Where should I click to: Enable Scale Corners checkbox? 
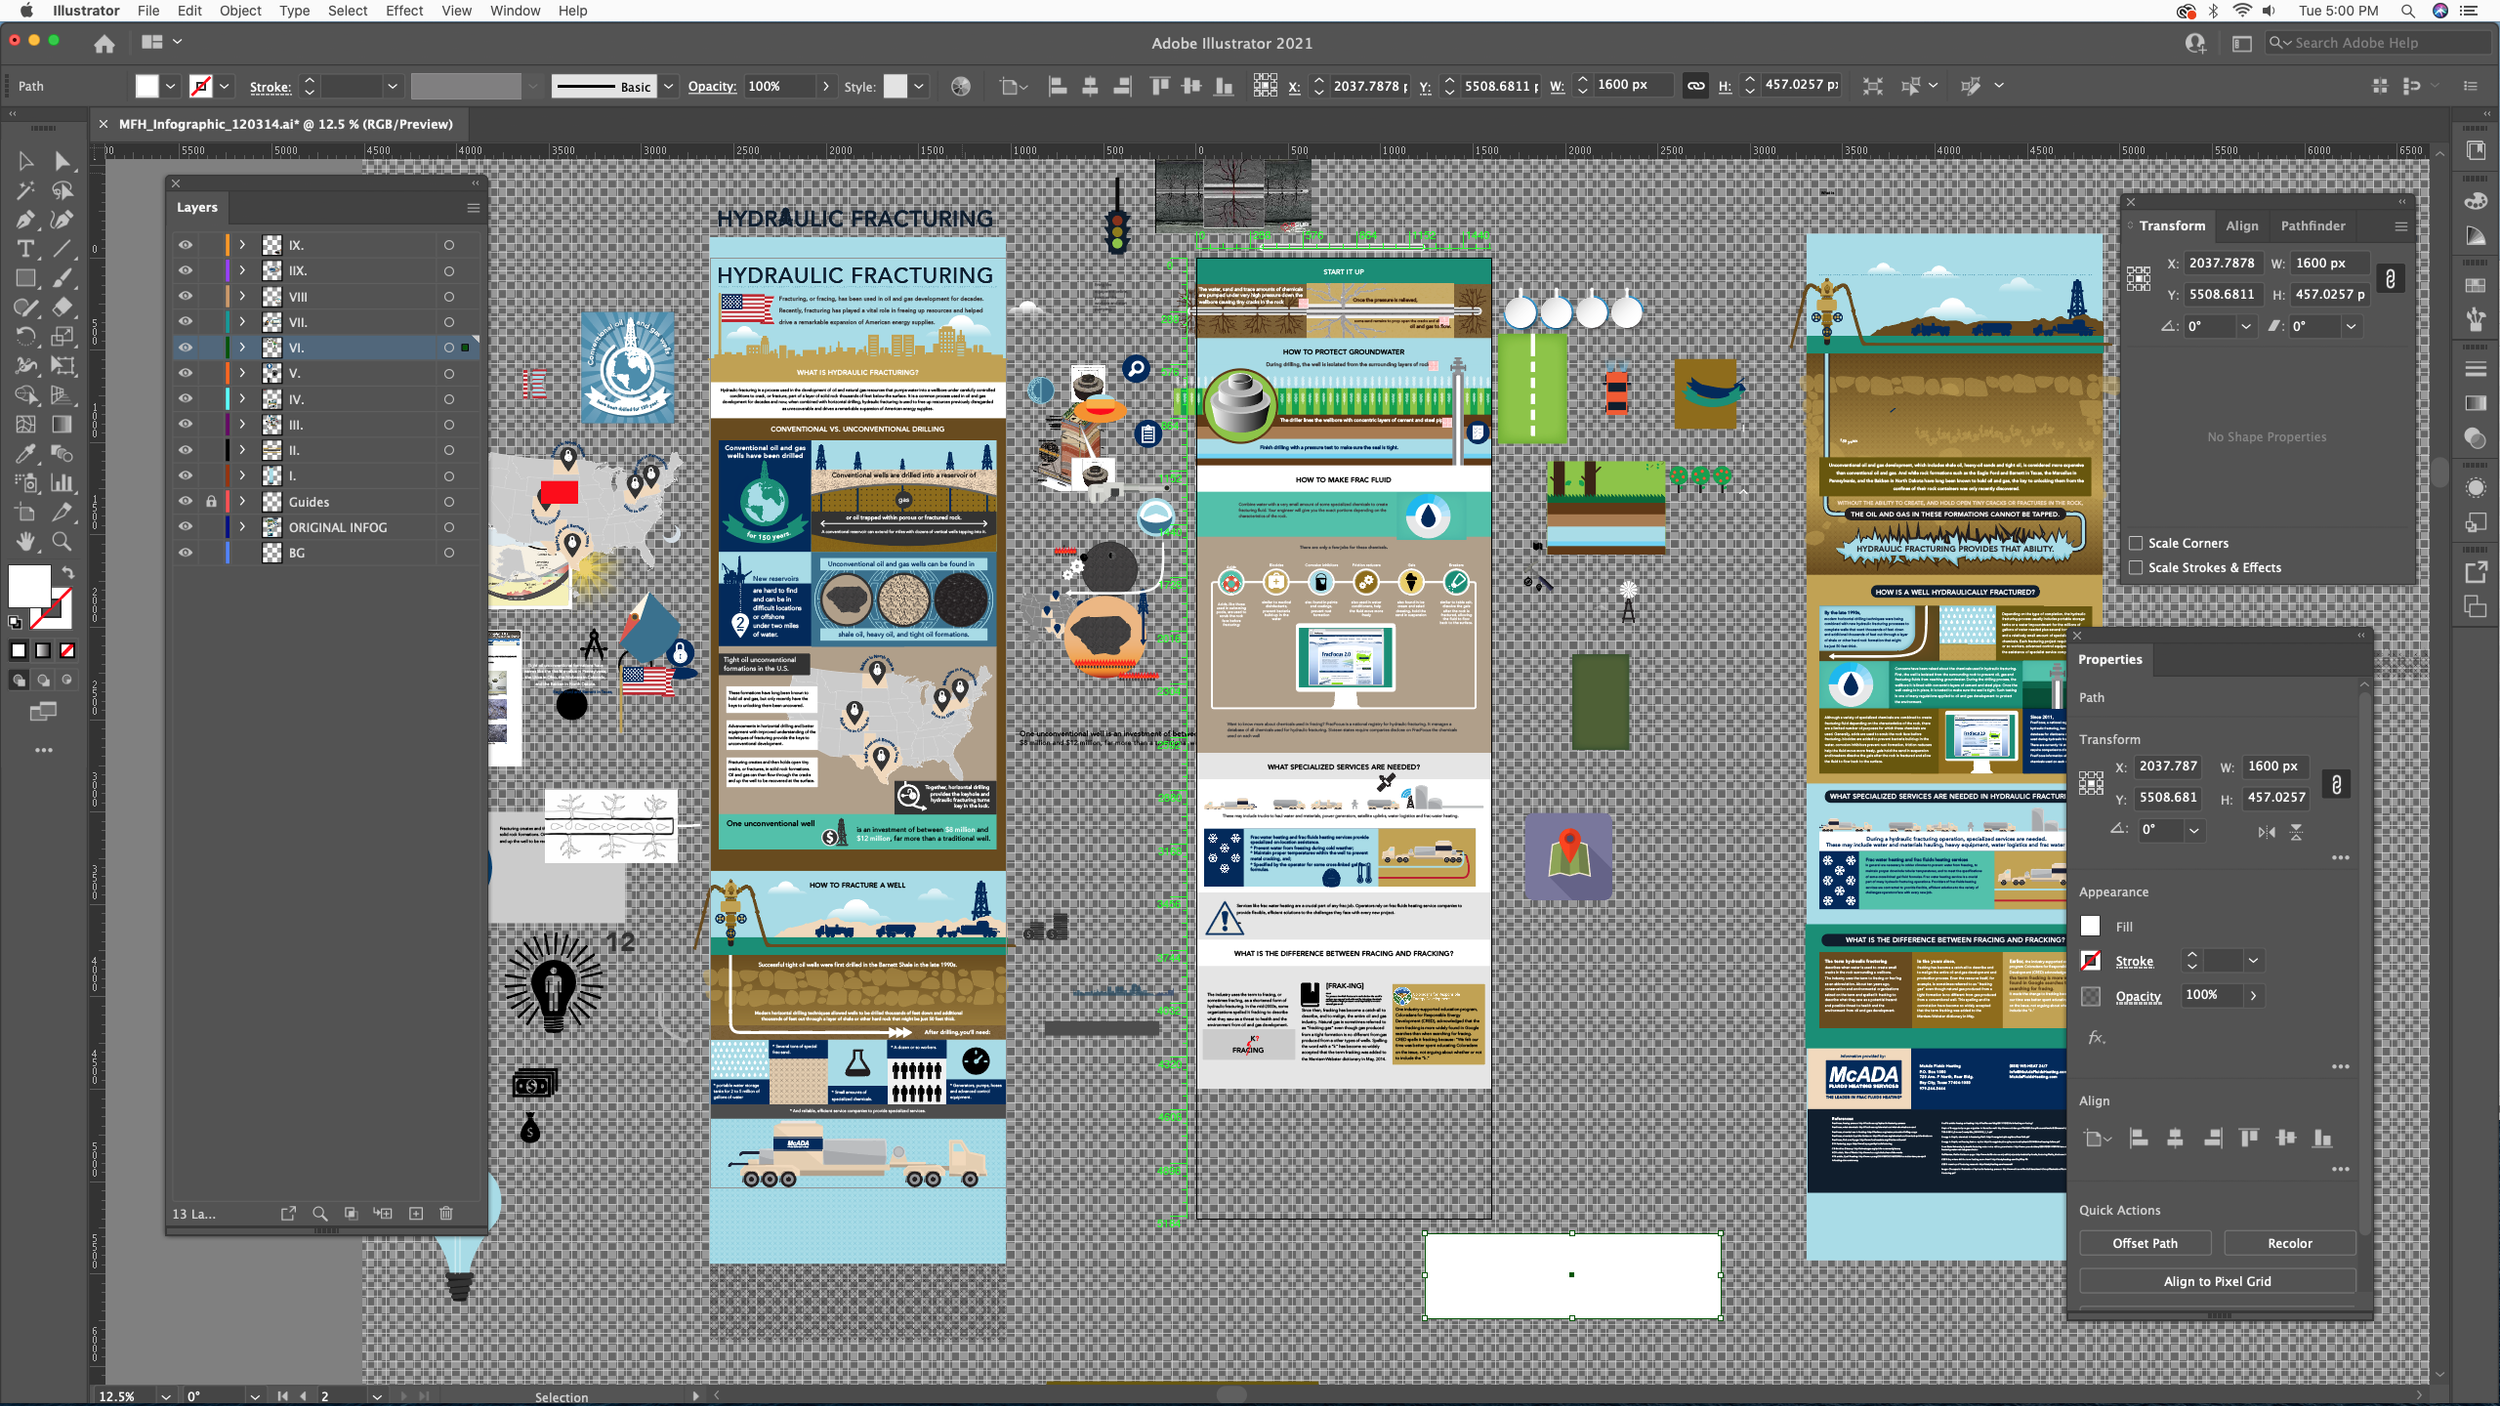[2136, 543]
